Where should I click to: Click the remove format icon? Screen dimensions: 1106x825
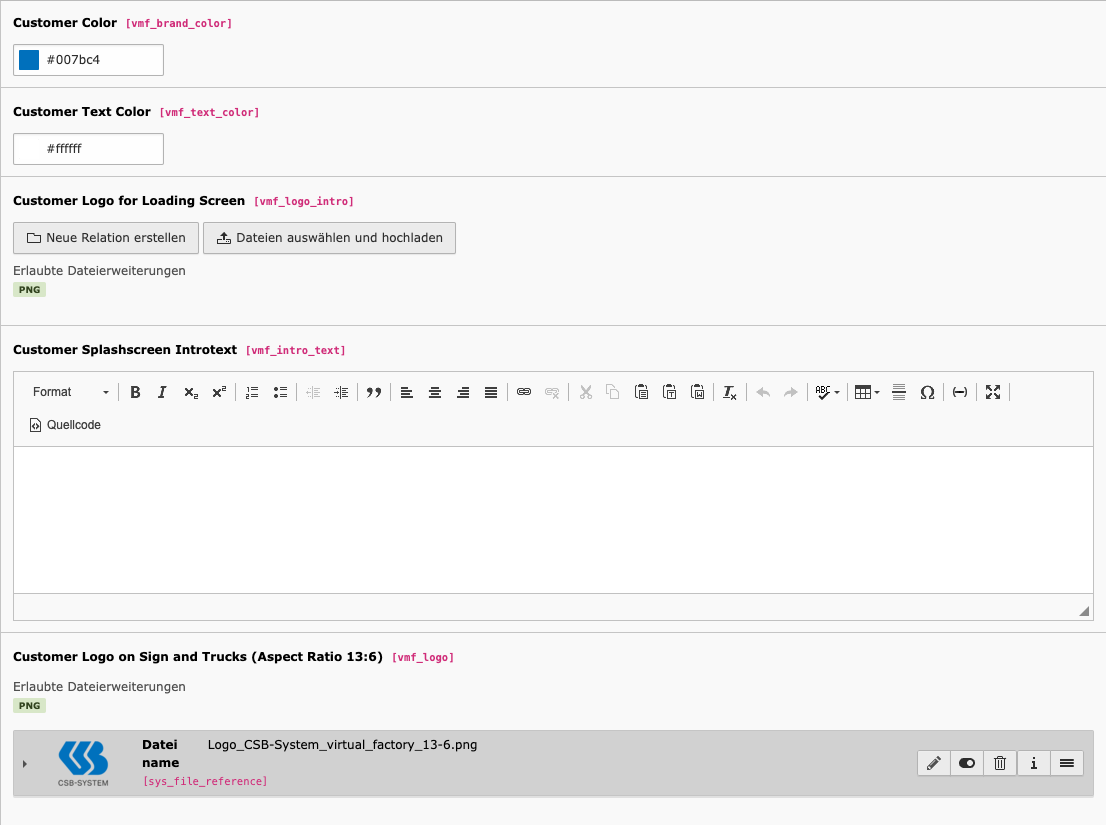730,393
